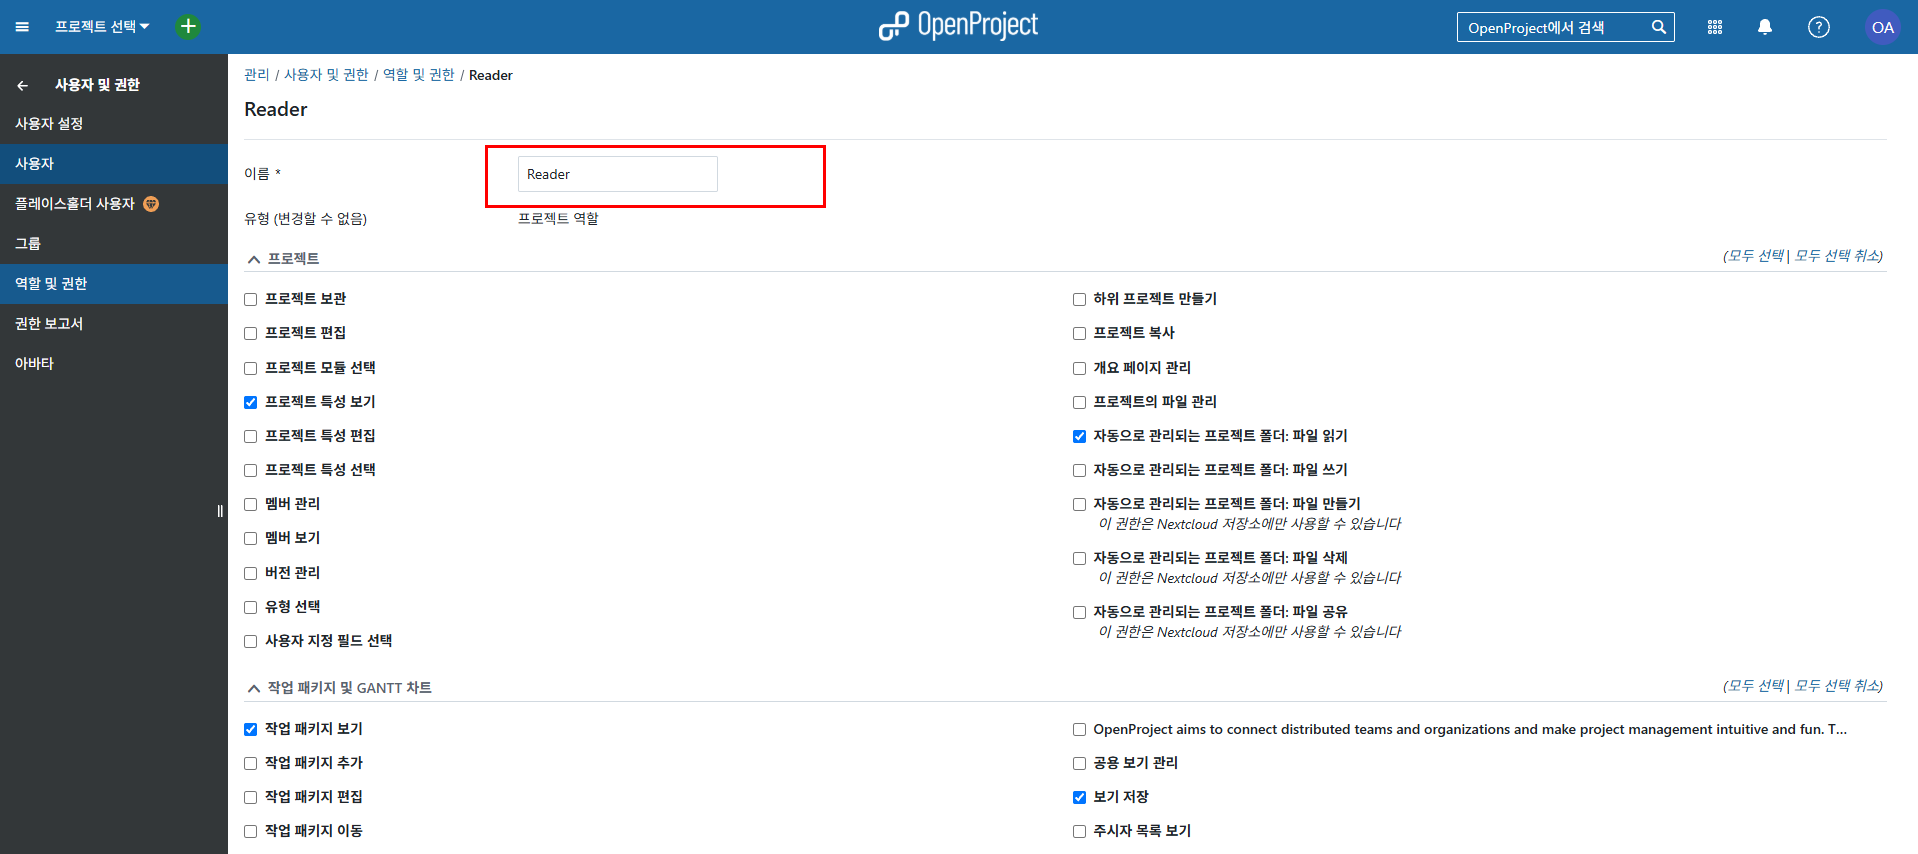Open the hamburger main menu

[x=22, y=27]
